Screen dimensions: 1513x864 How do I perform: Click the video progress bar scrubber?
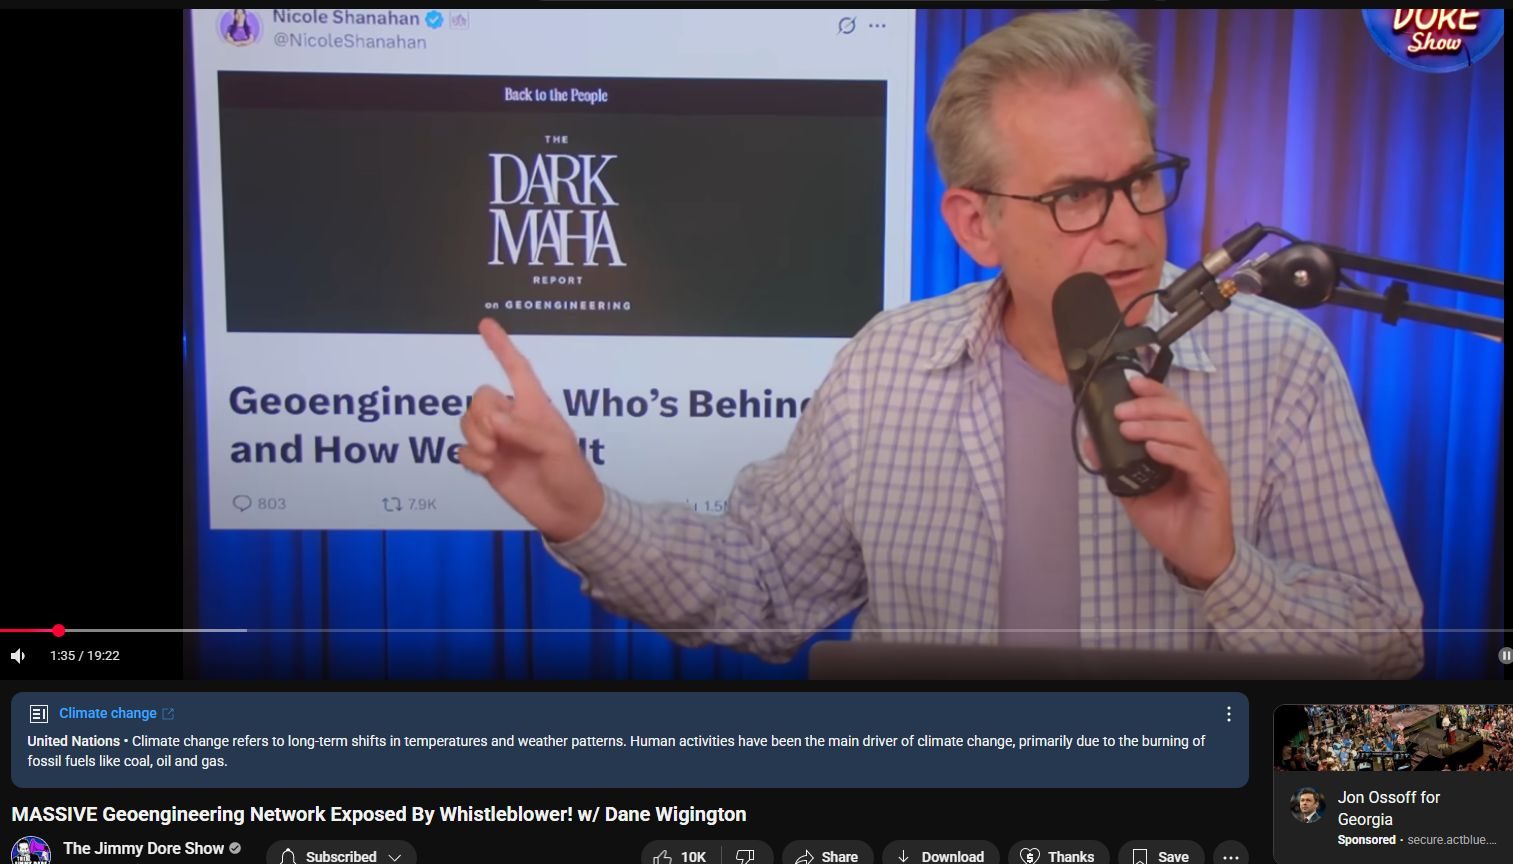tap(59, 630)
